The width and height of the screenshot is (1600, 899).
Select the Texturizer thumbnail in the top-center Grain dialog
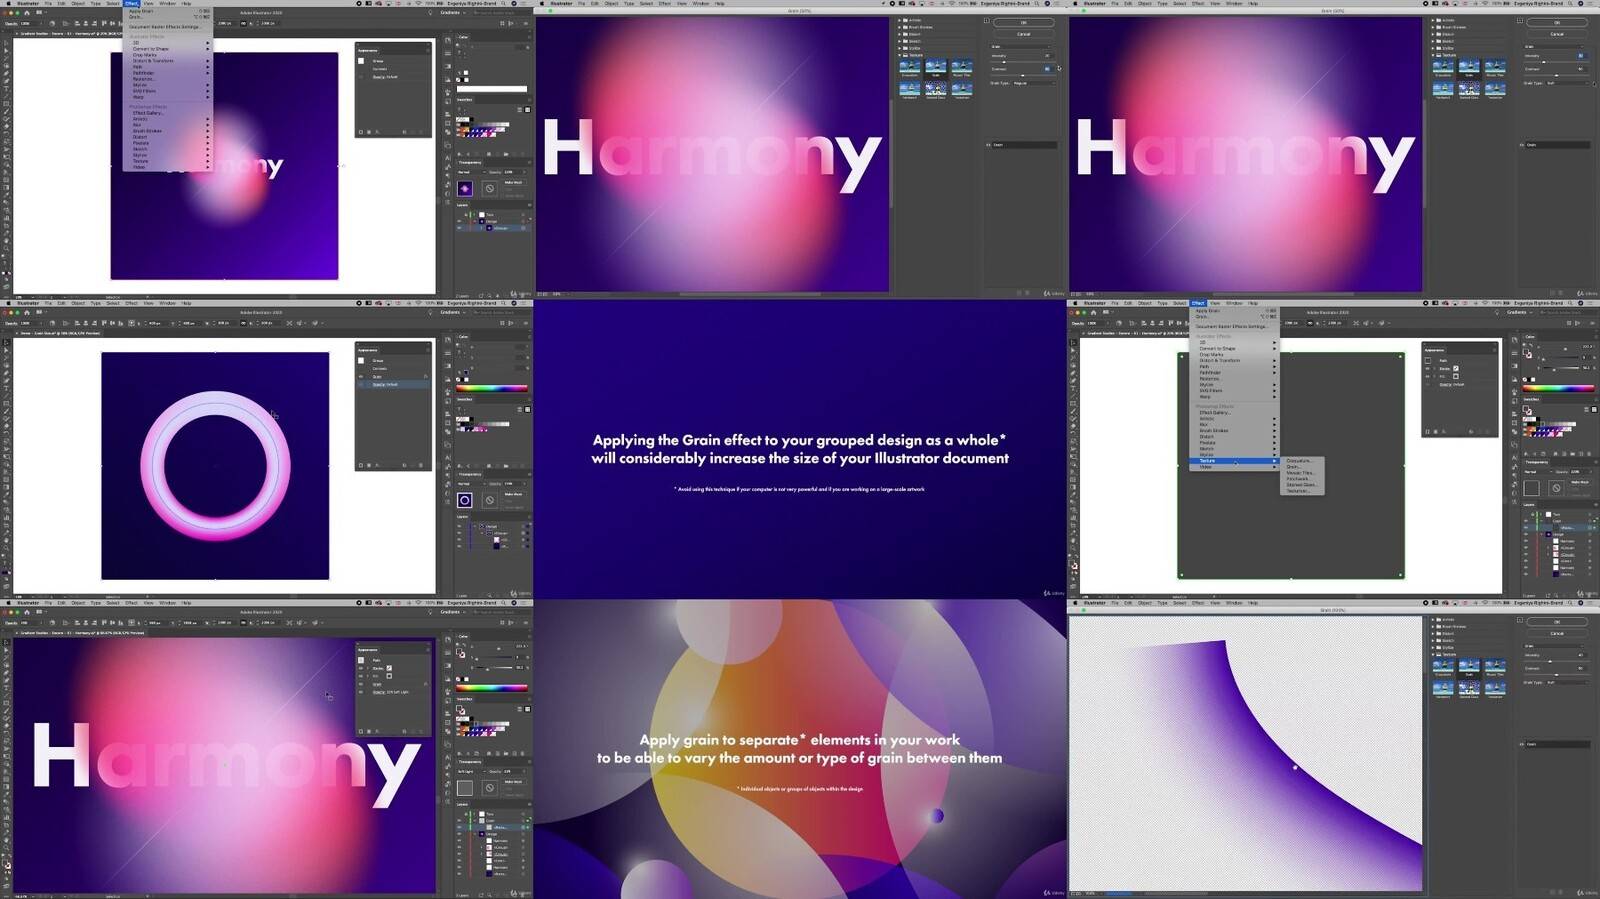(962, 88)
